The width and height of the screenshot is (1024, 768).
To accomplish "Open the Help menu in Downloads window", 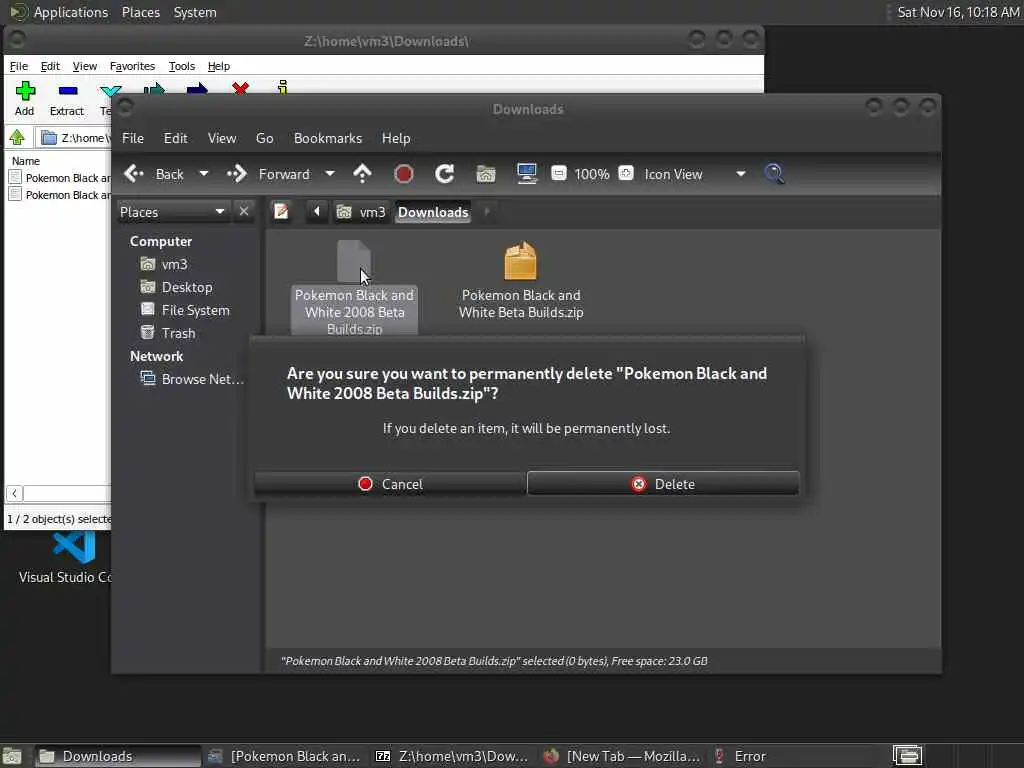I will [x=396, y=138].
